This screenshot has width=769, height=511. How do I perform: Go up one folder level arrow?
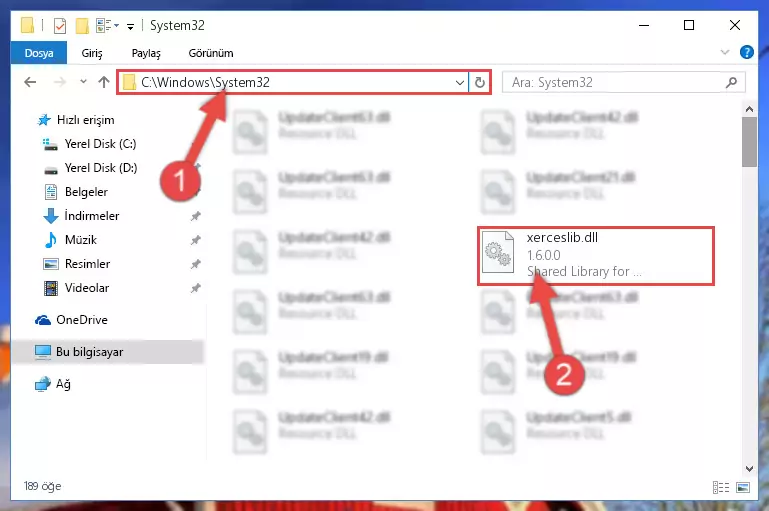click(x=103, y=82)
